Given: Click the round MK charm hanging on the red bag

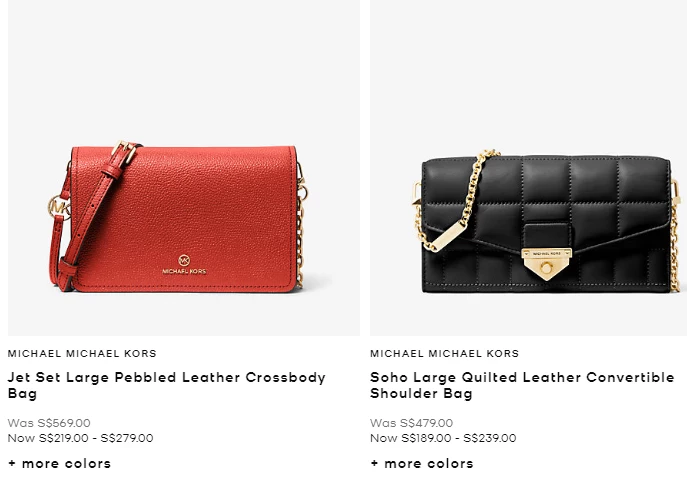Looking at the screenshot, I should tap(59, 208).
